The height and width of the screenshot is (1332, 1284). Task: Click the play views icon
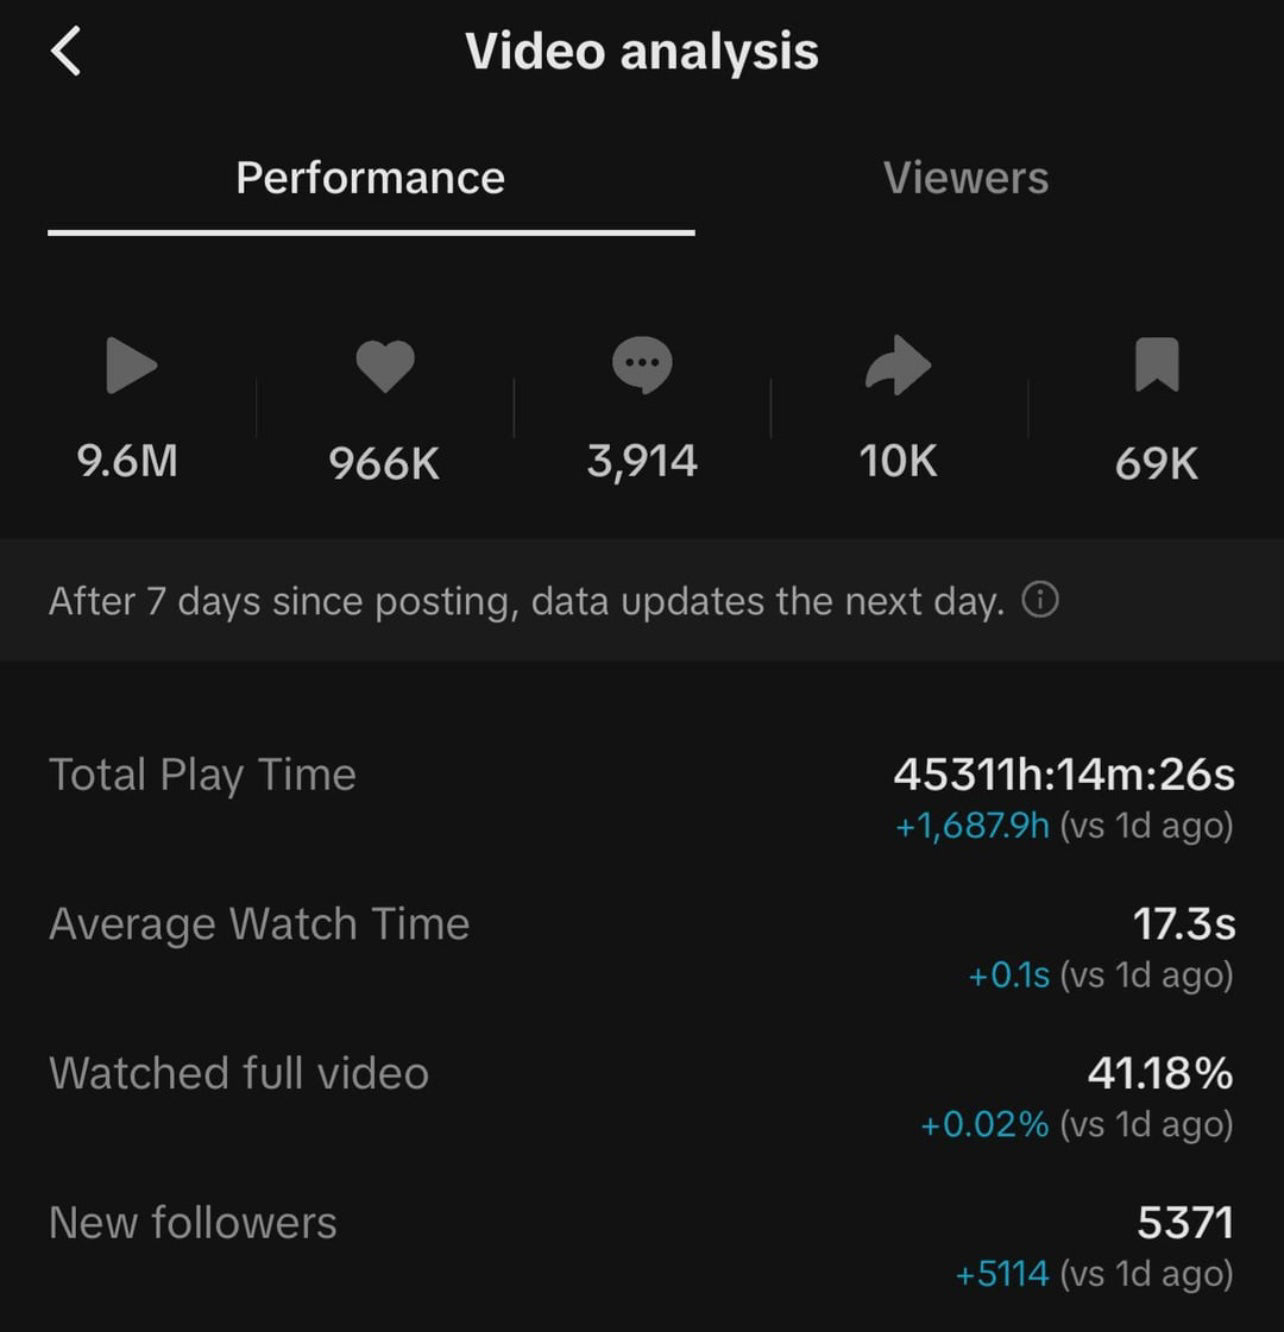(x=131, y=365)
